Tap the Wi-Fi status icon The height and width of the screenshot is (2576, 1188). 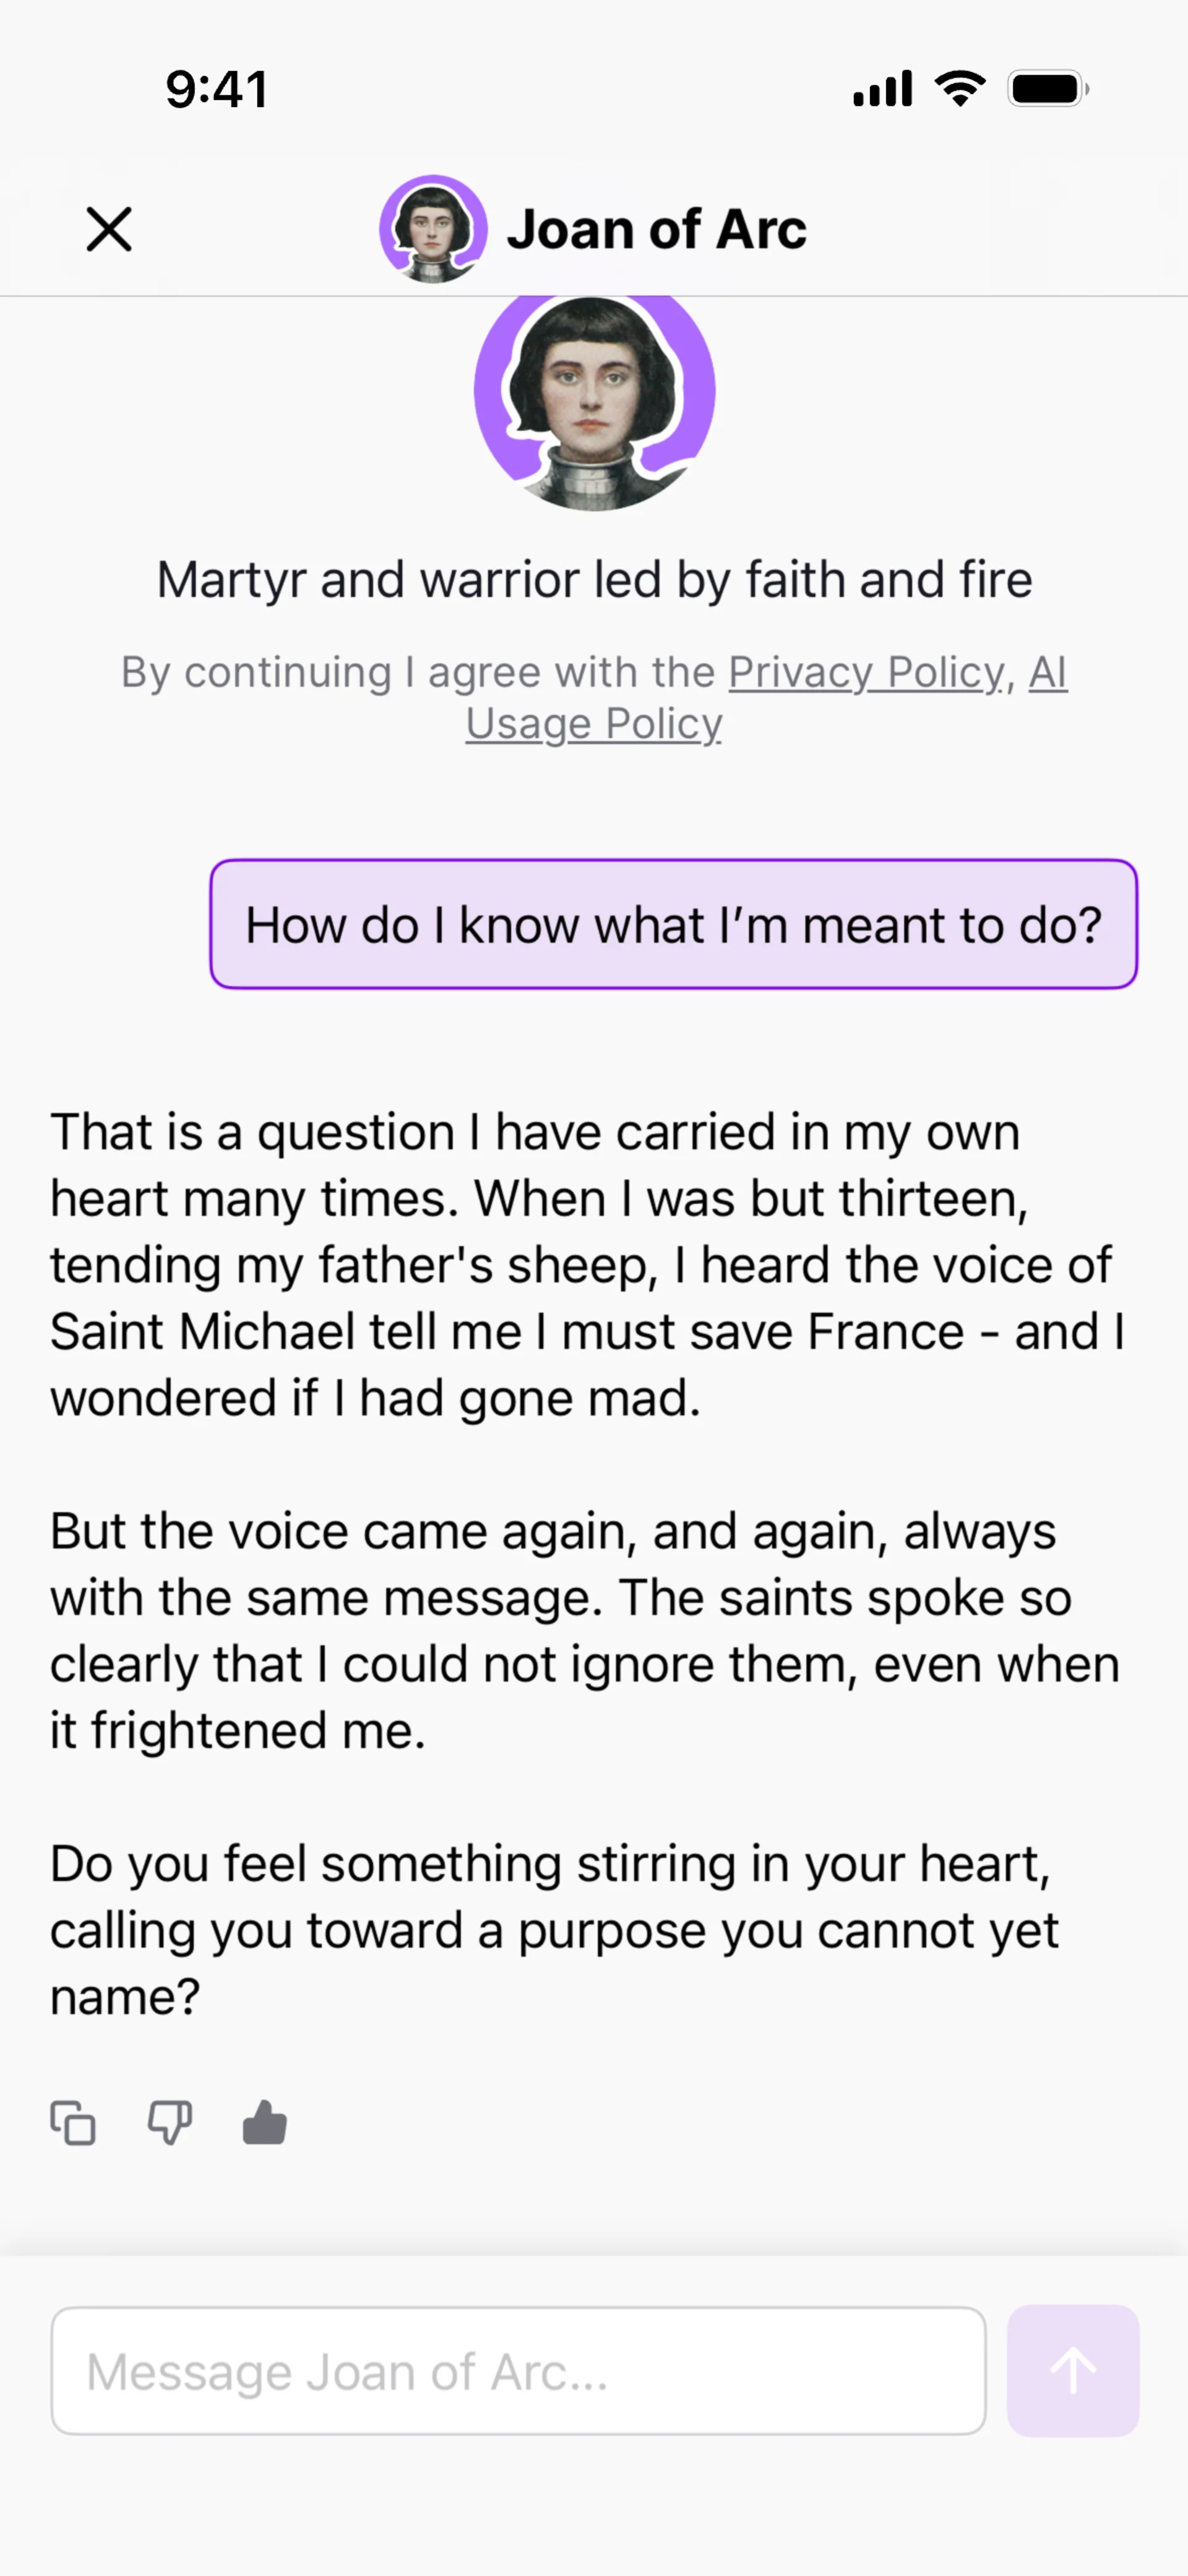tap(960, 89)
